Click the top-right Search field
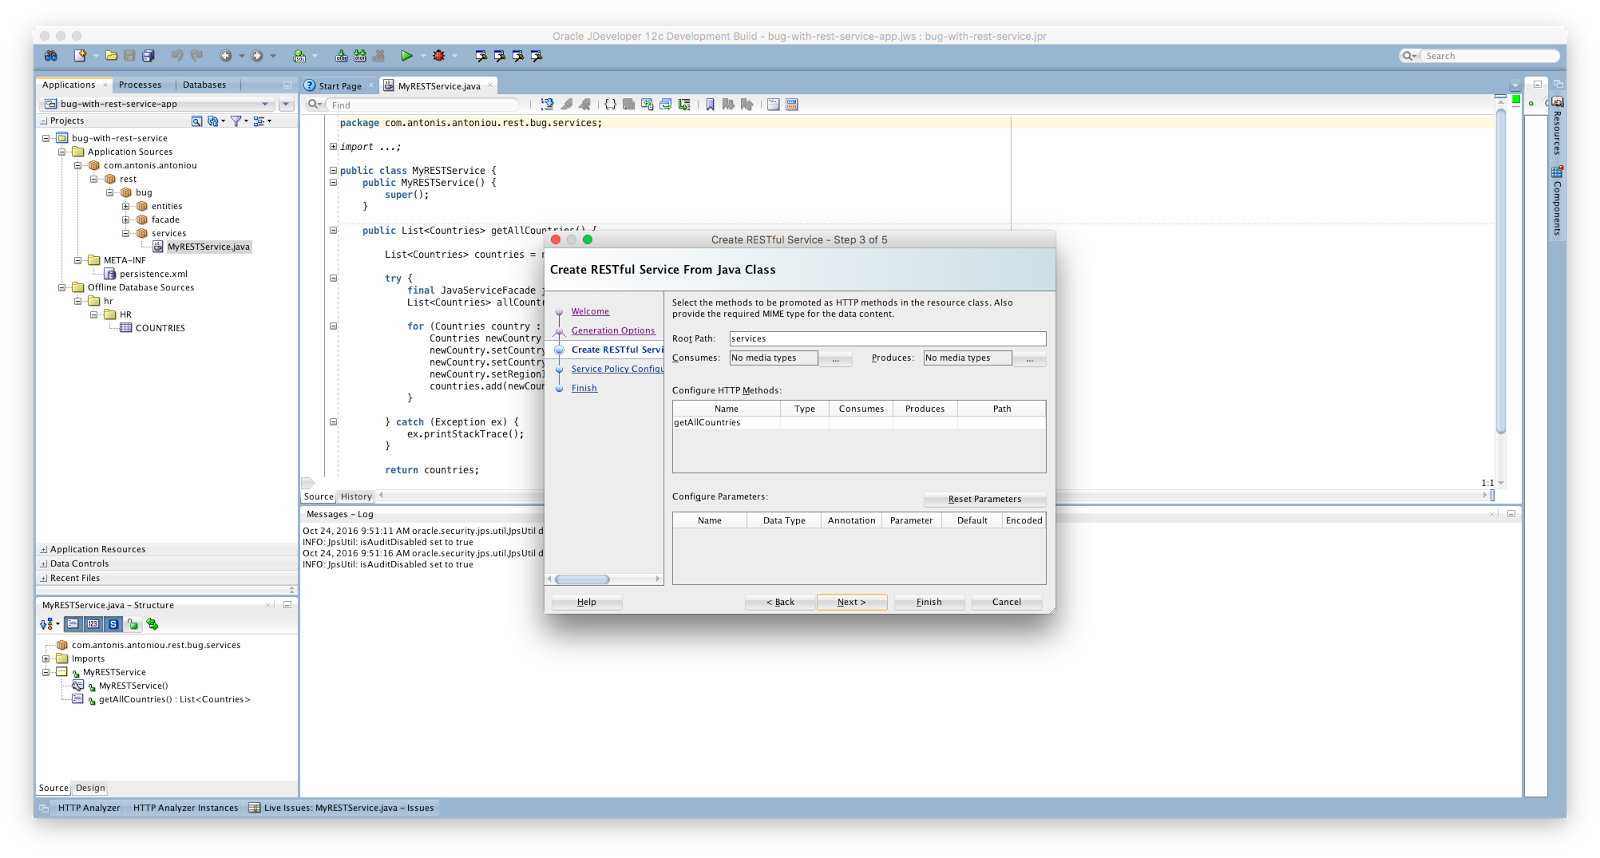The image size is (1600, 858). click(x=1480, y=56)
